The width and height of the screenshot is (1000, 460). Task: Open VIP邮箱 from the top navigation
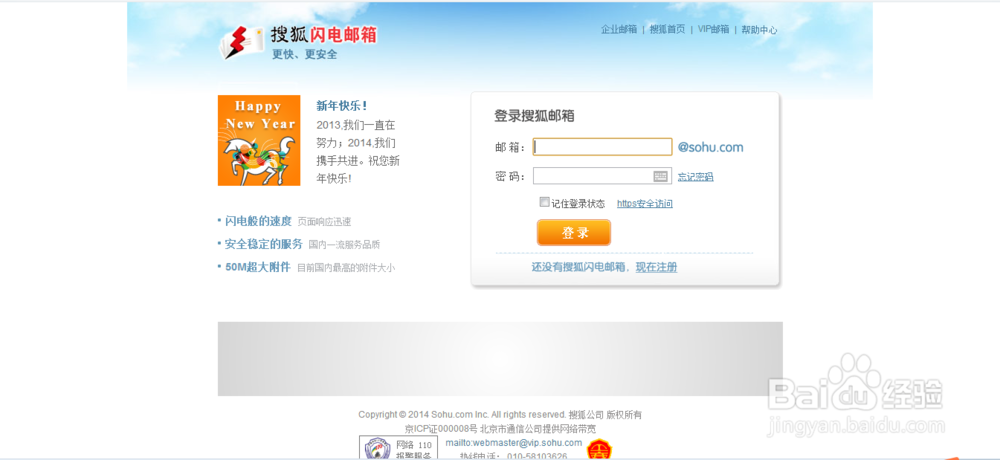pos(713,29)
